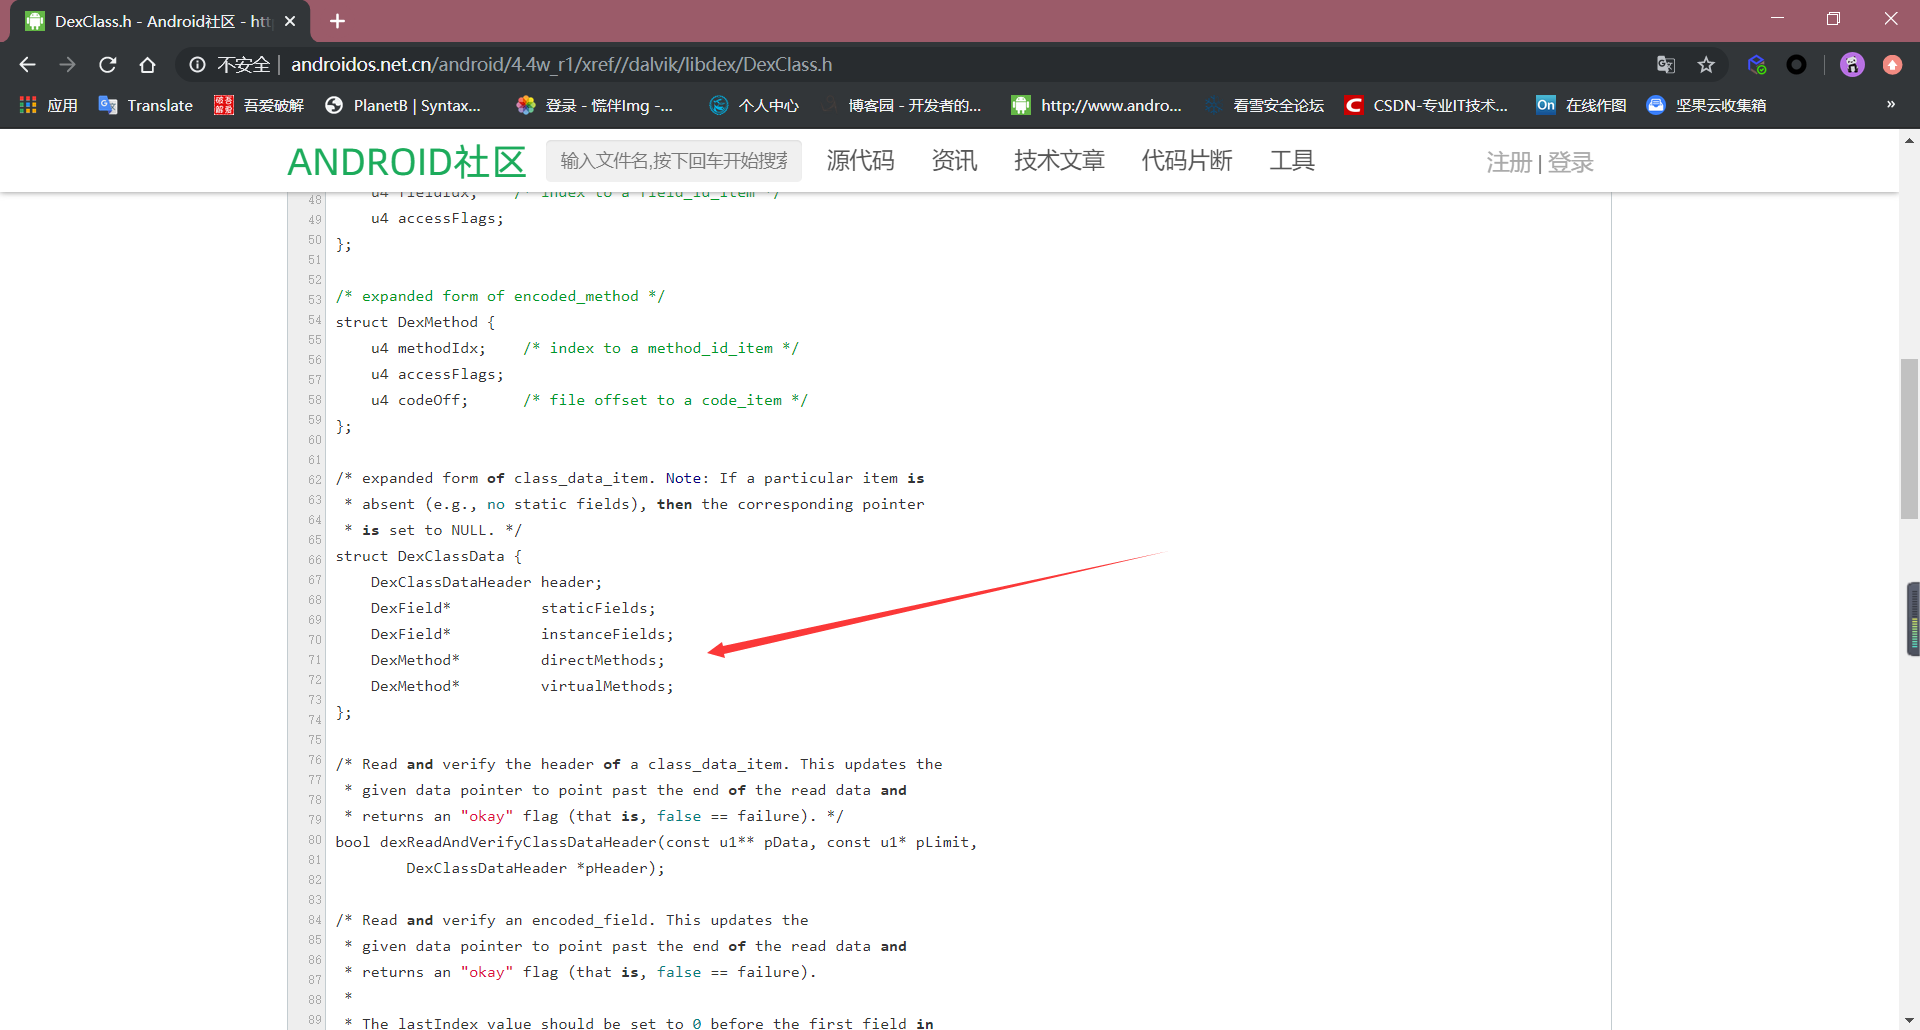Viewport: 1920px width, 1030px height.
Task: Click the browser forward arrow
Action: [67, 65]
